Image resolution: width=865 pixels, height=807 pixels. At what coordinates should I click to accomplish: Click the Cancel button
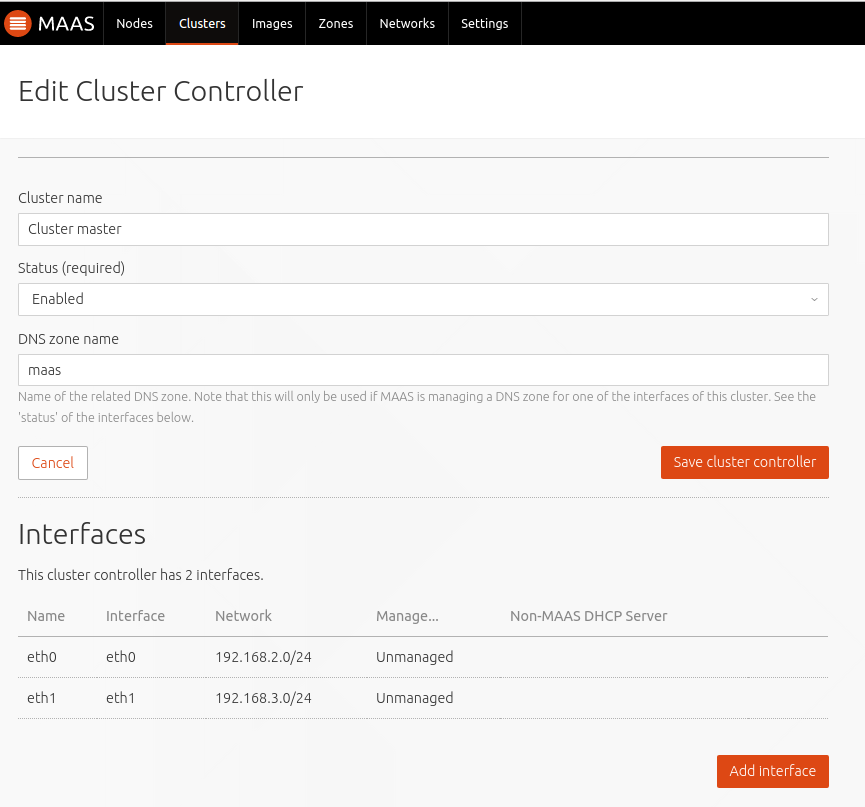pyautogui.click(x=53, y=463)
